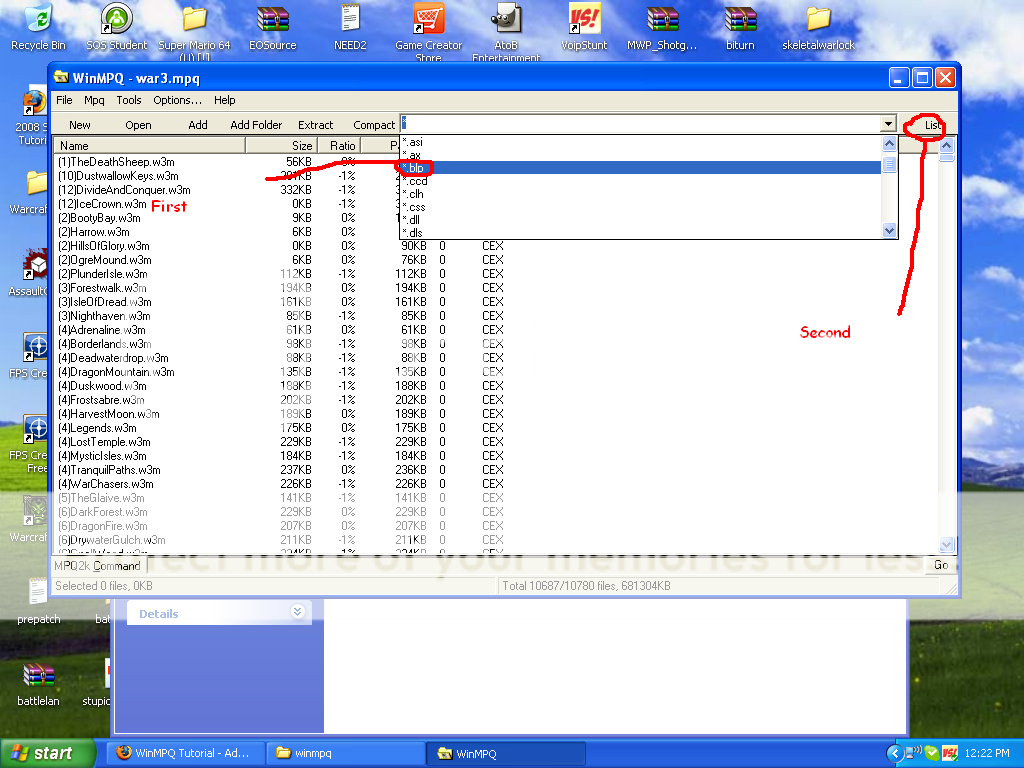Click the Compact toolbar button
Viewport: 1024px width, 768px height.
(374, 125)
